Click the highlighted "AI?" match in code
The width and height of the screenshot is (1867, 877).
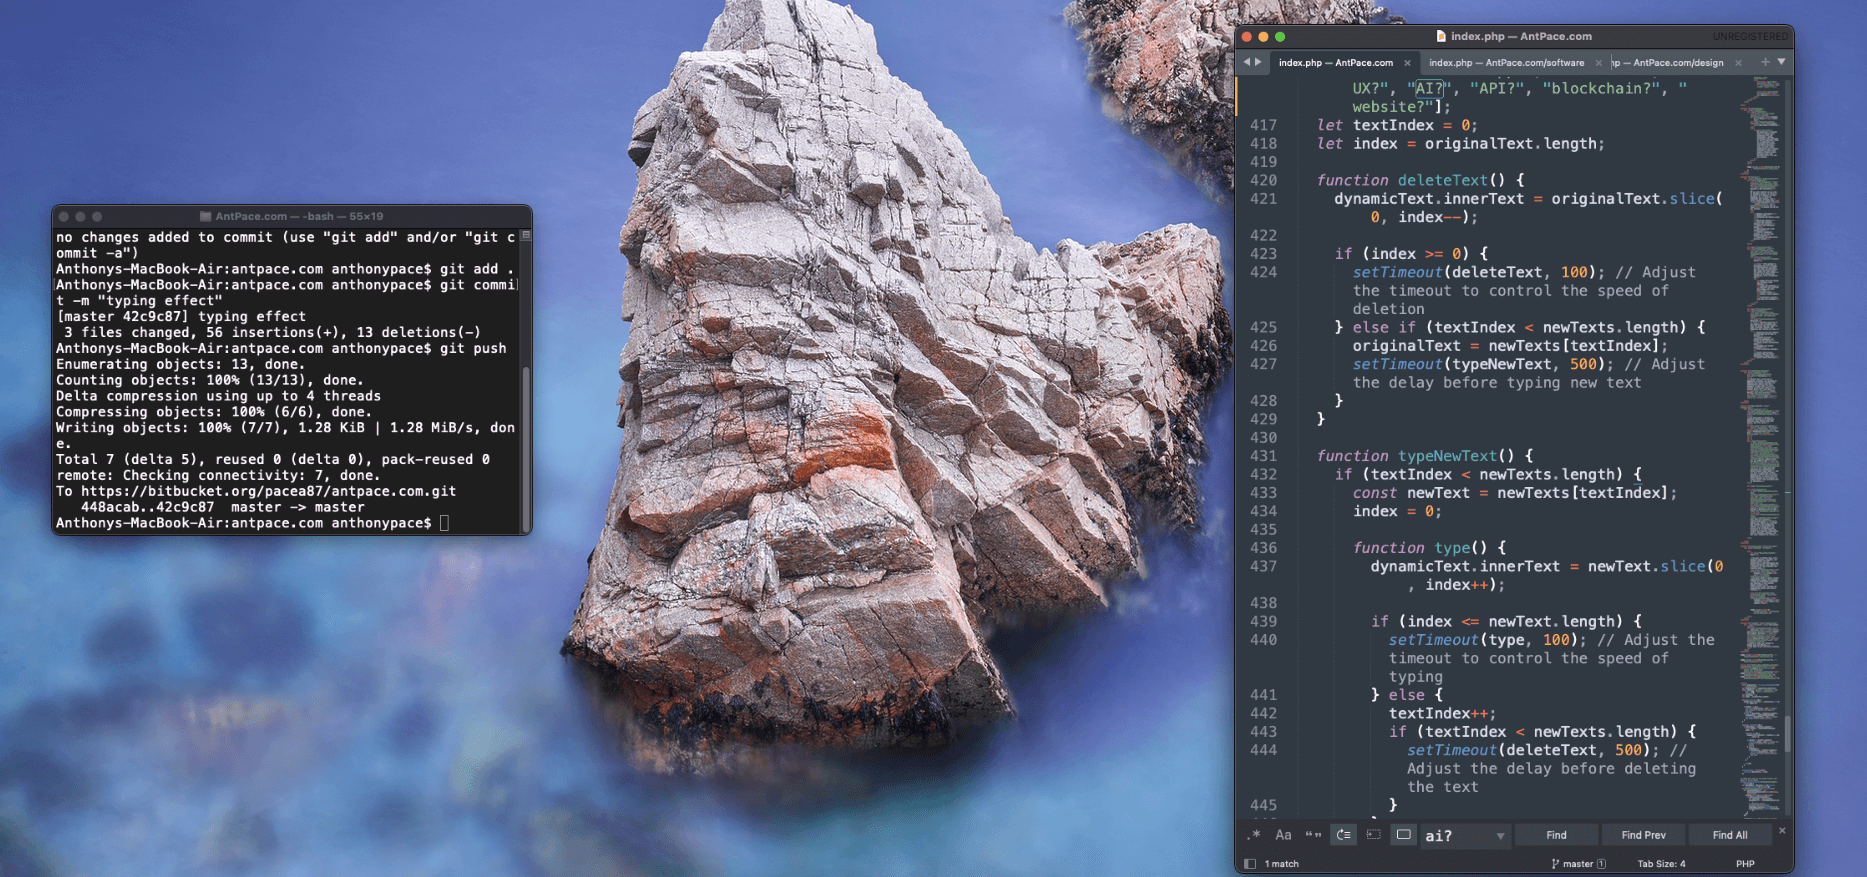tap(1429, 88)
